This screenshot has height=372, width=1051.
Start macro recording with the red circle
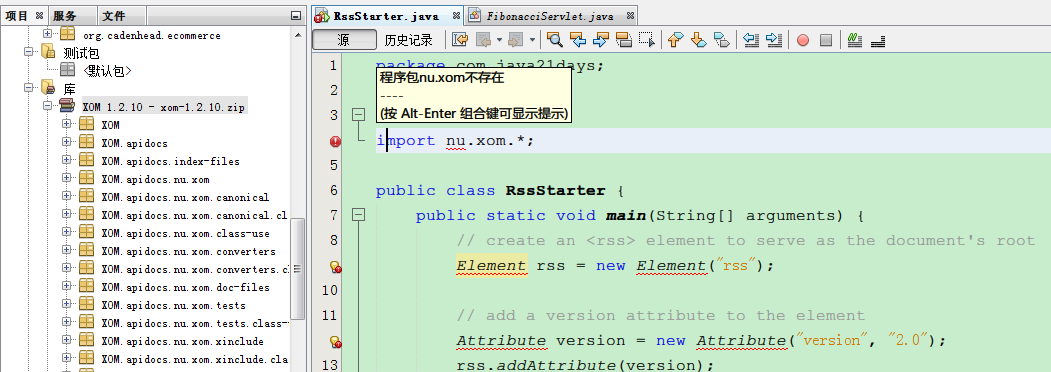tap(802, 40)
